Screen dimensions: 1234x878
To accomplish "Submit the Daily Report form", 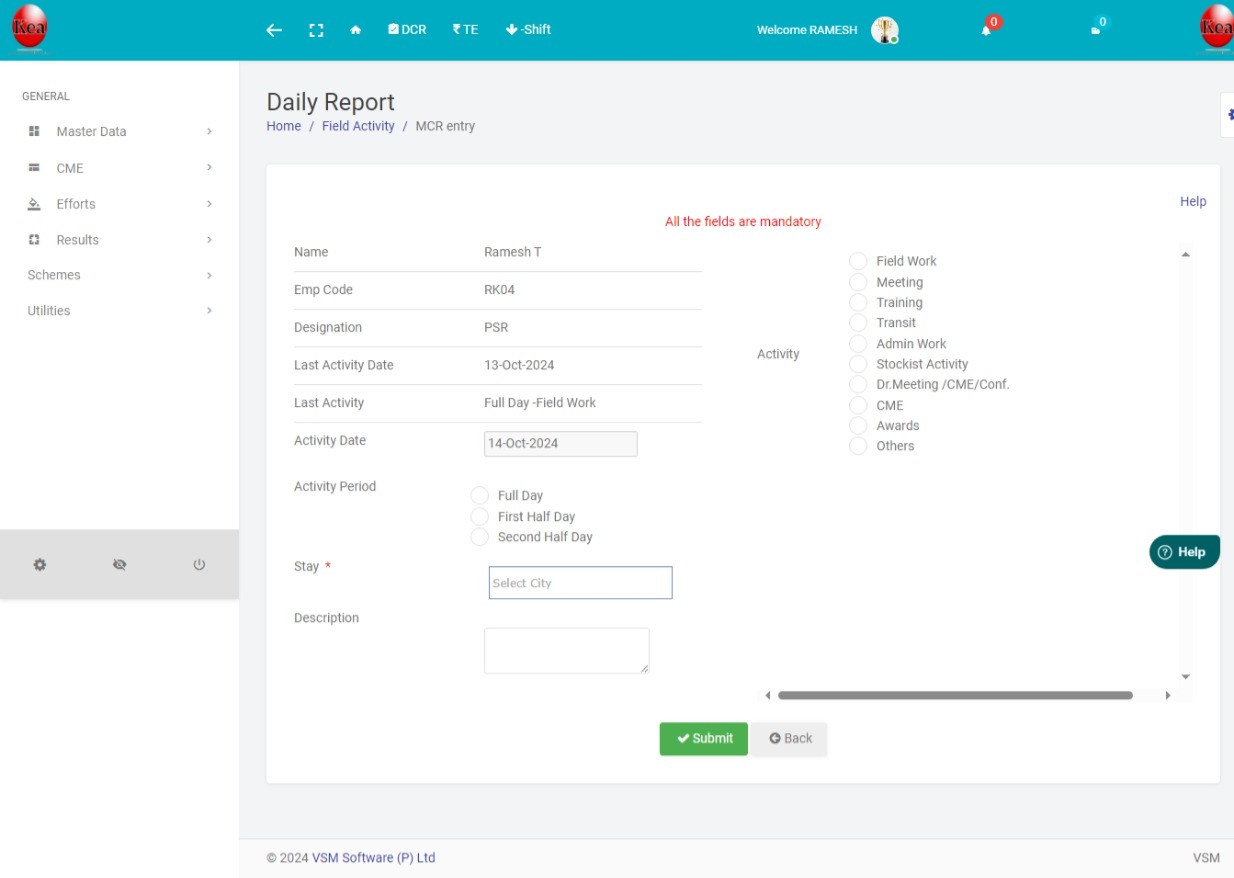I will (x=702, y=738).
